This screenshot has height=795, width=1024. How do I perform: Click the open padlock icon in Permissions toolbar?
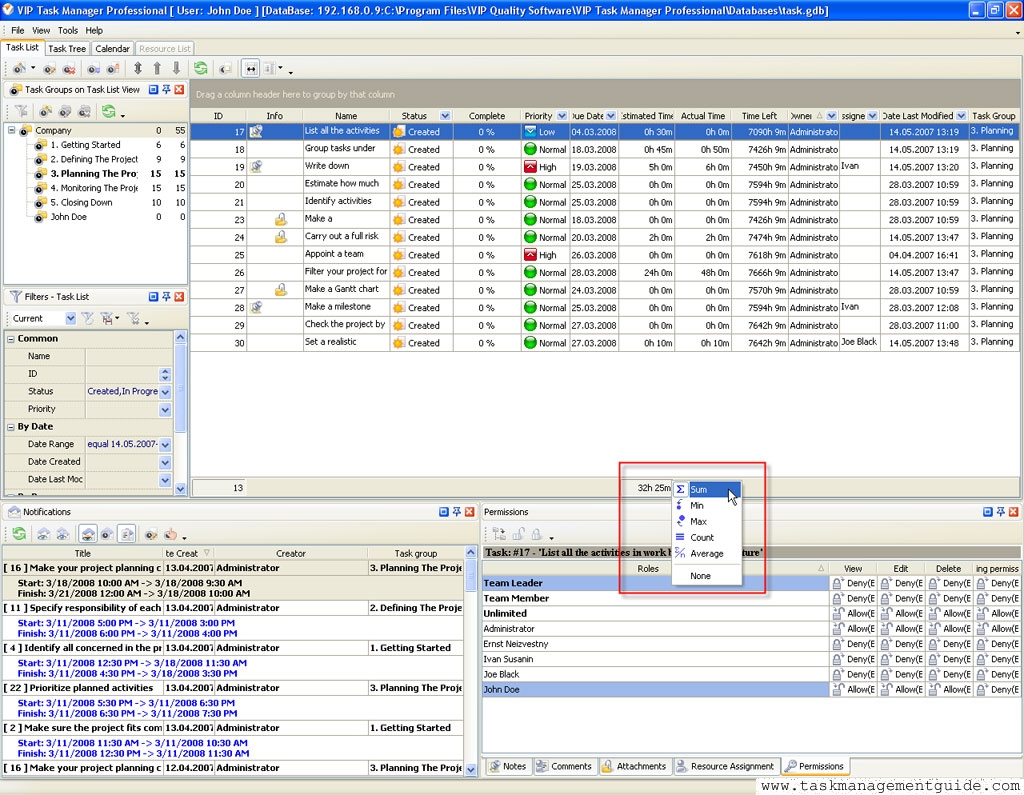(x=519, y=534)
